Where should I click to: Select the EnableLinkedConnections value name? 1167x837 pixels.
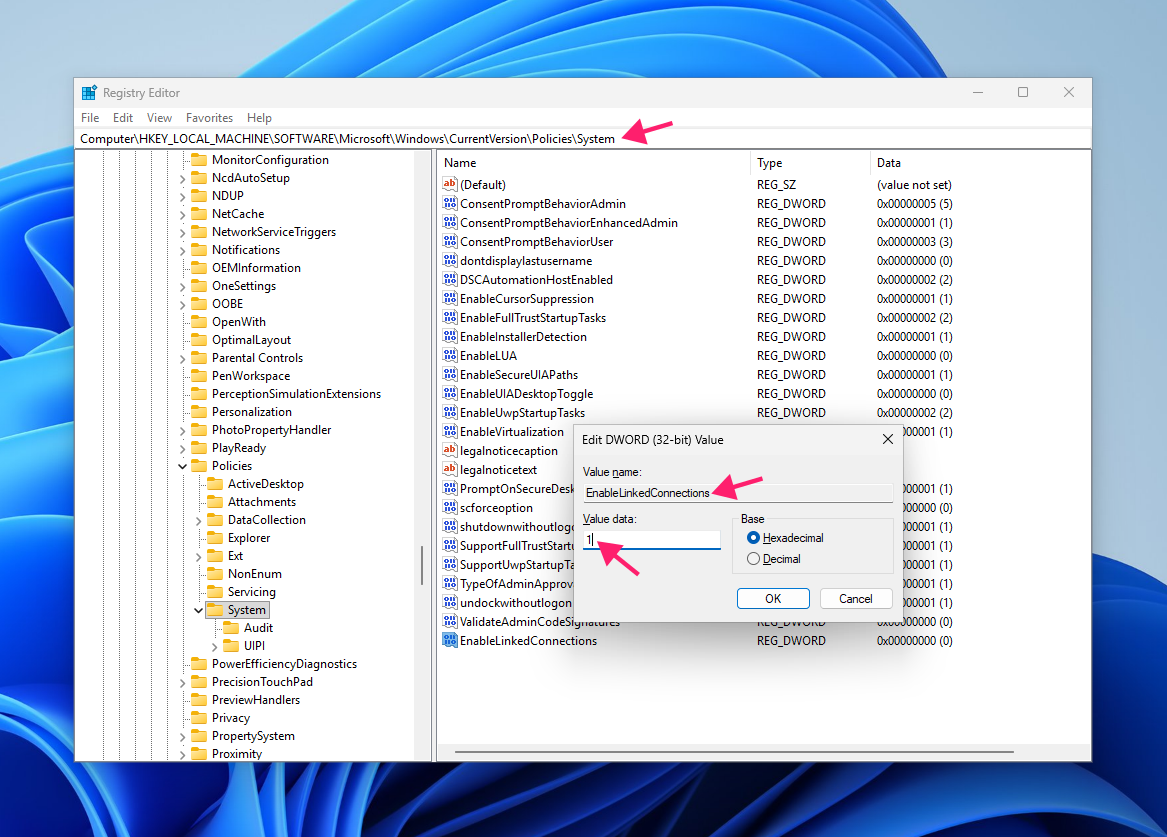click(528, 641)
